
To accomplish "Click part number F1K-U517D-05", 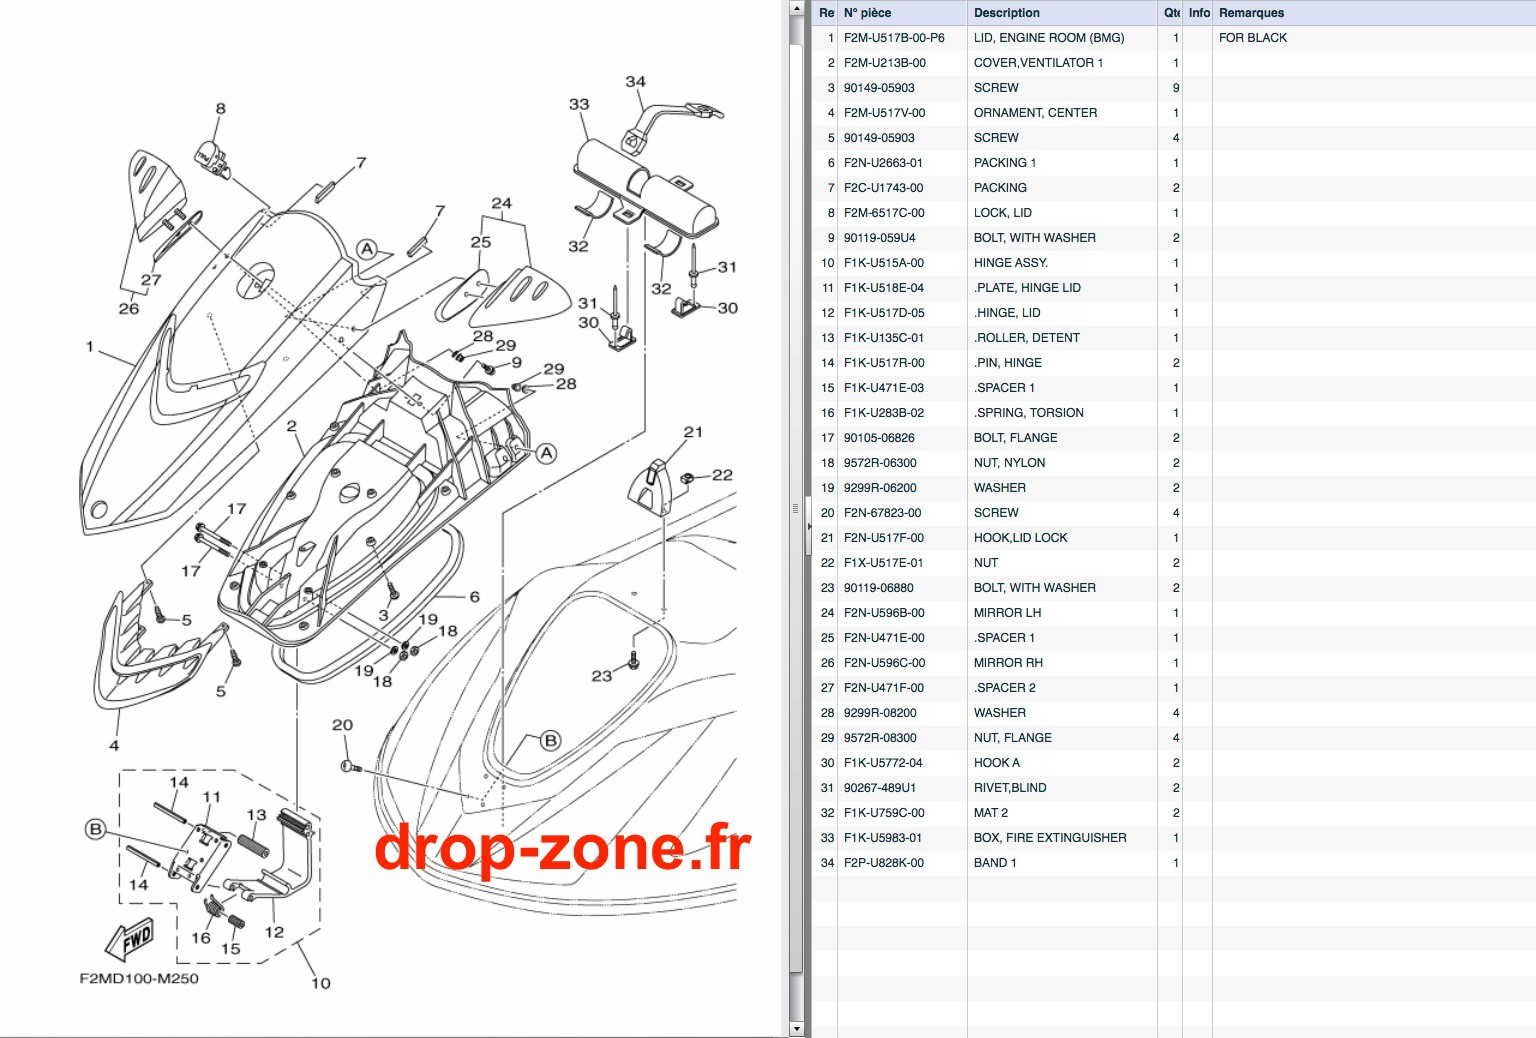I will pyautogui.click(x=884, y=313).
